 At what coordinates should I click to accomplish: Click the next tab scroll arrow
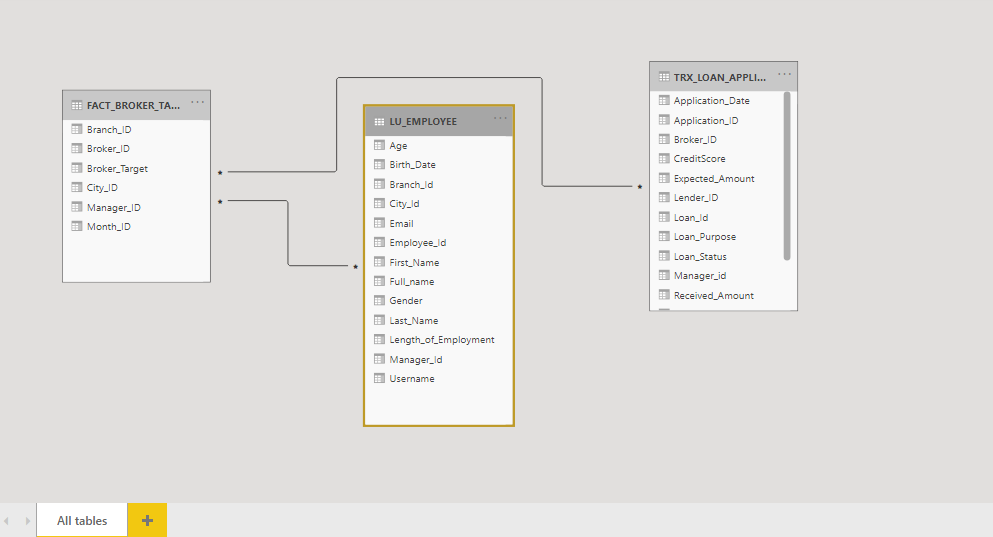pyautogui.click(x=27, y=521)
